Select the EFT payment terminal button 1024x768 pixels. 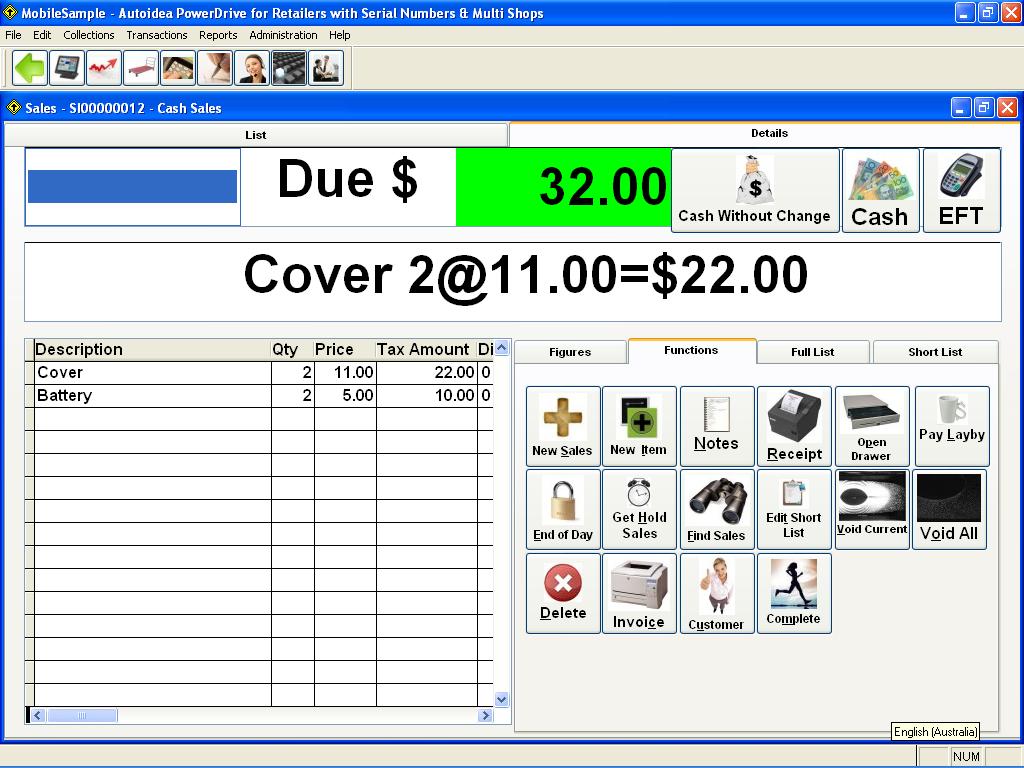point(961,190)
